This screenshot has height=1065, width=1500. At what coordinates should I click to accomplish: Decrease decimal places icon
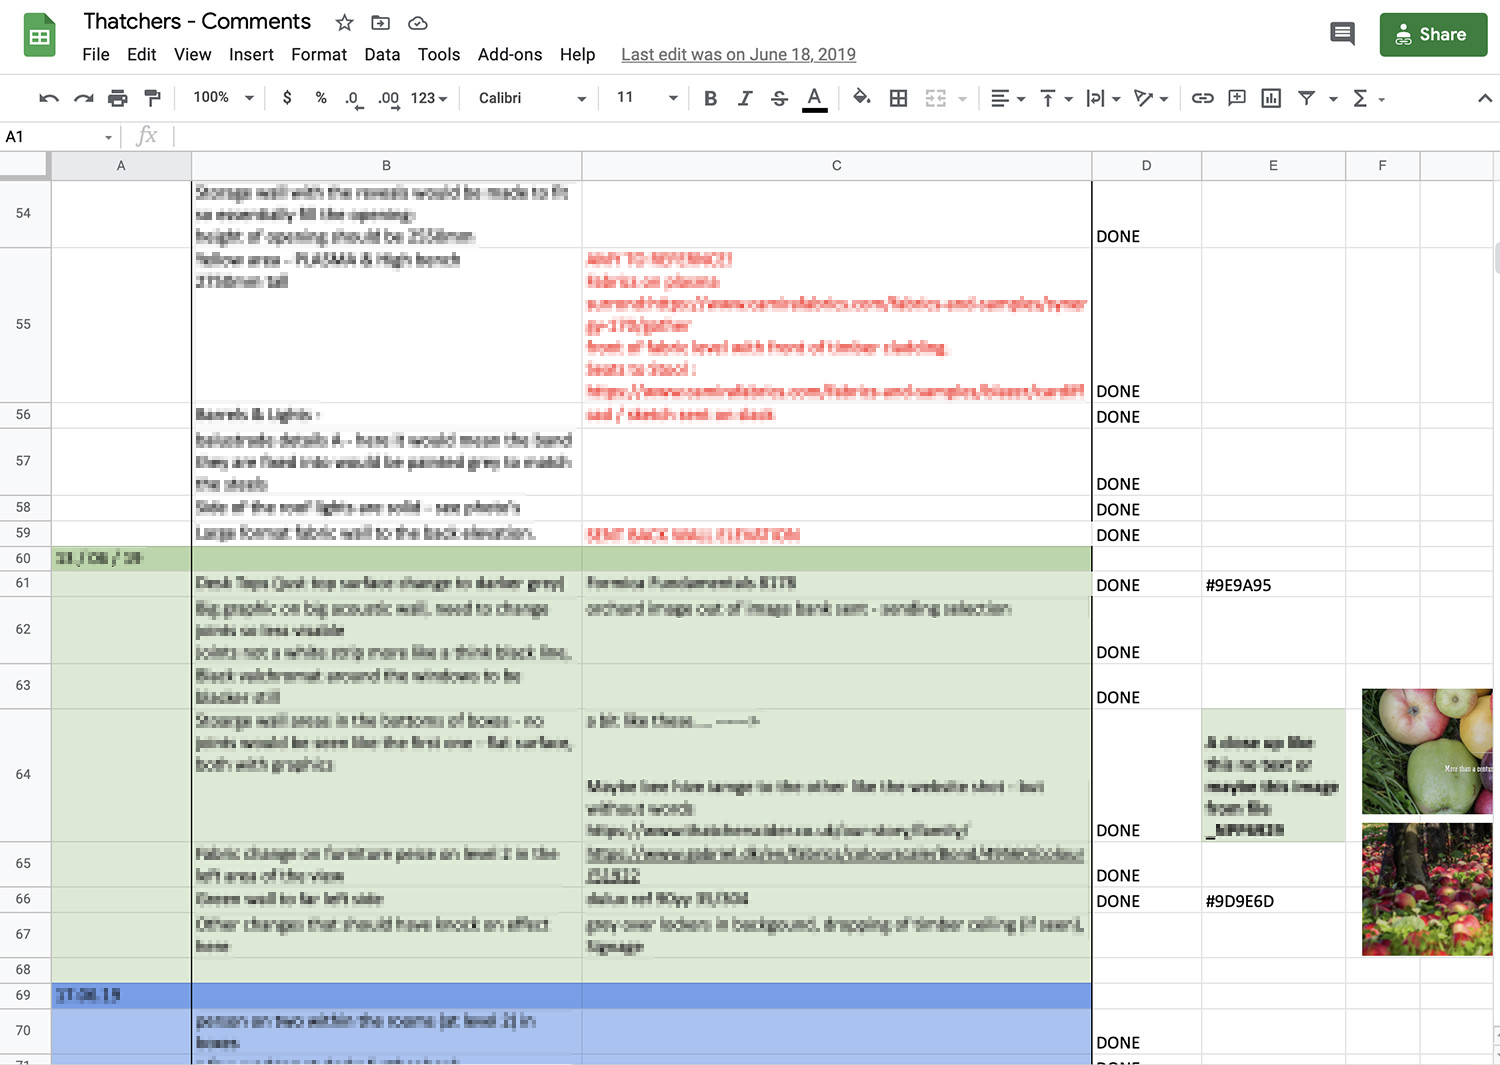354,99
